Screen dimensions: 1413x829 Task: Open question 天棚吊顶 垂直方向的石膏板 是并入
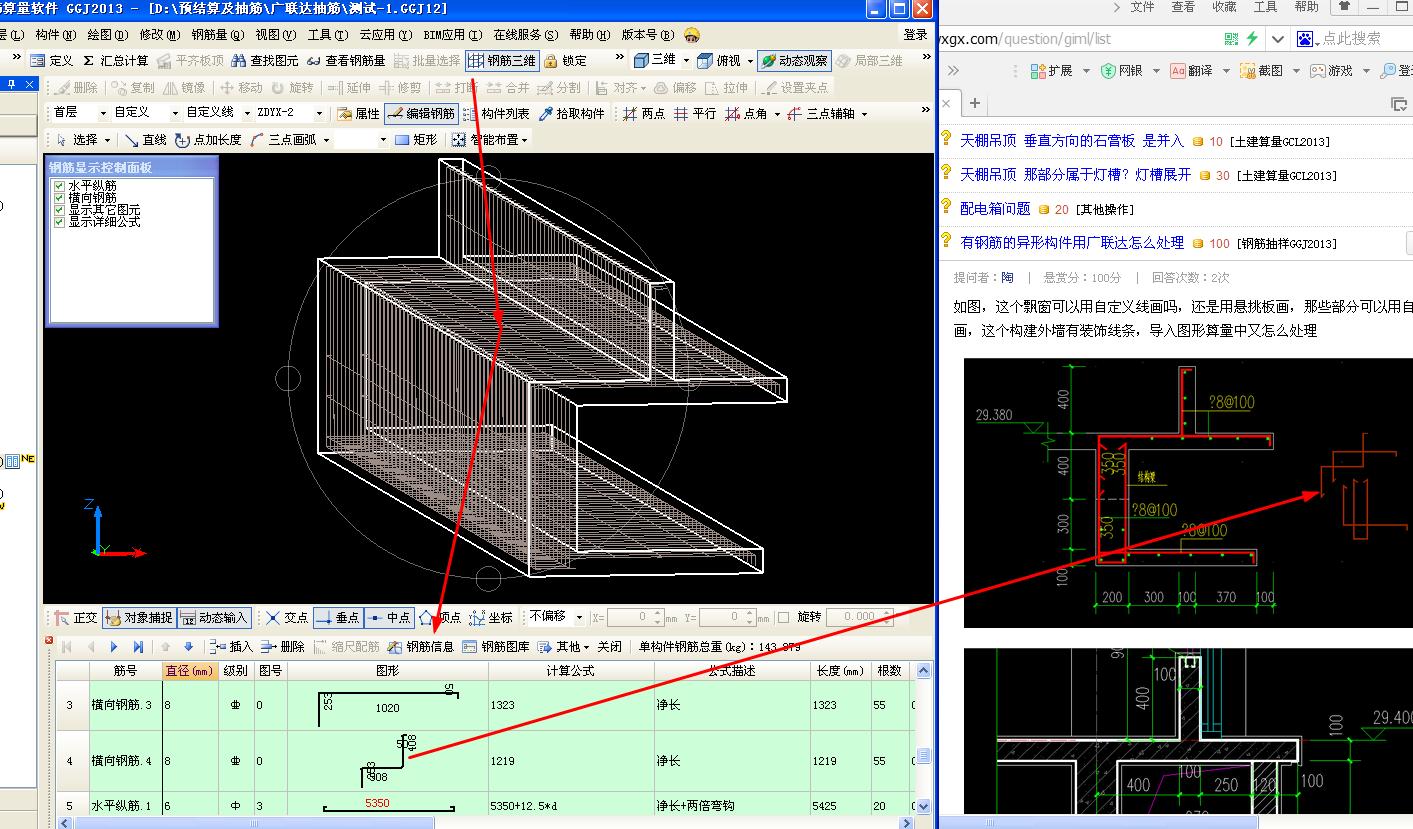point(1071,141)
